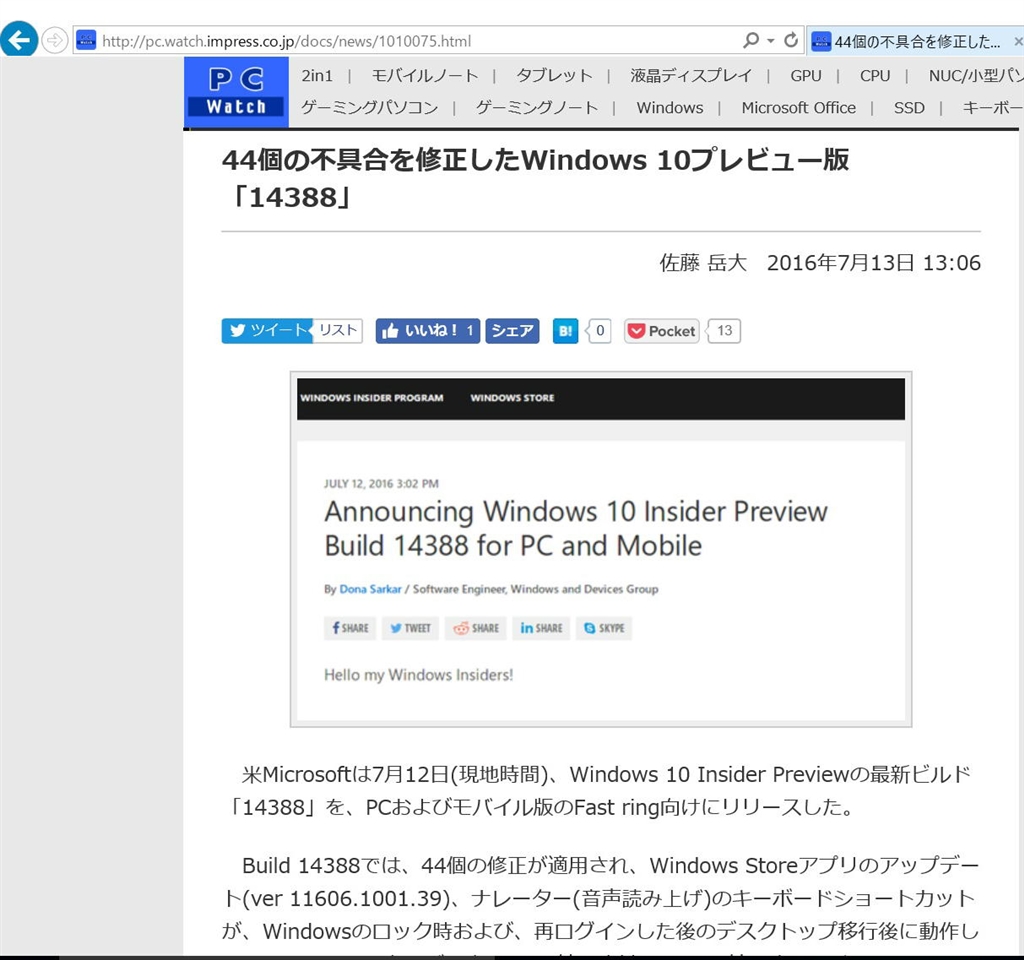Reload the page with refresh icon
Image resolution: width=1024 pixels, height=960 pixels.
tap(791, 40)
